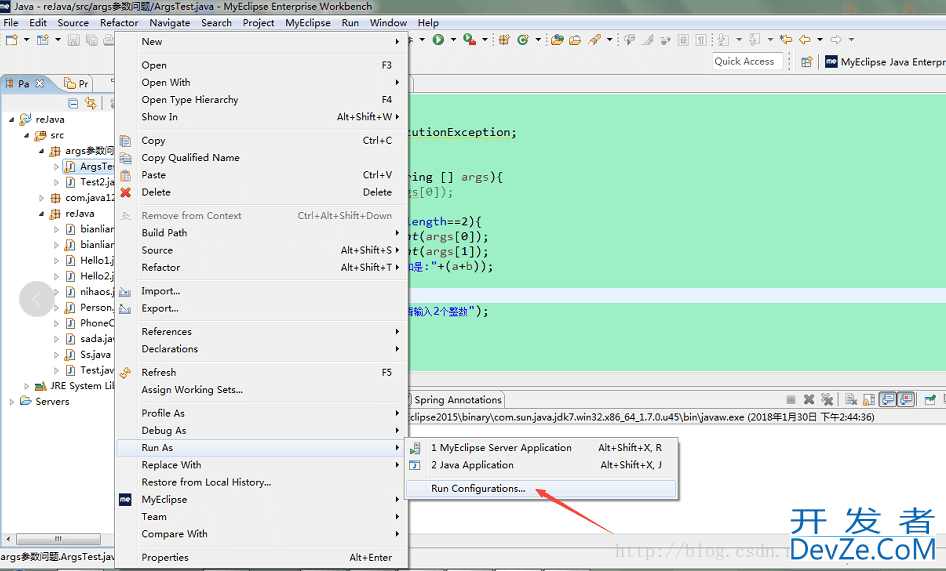Click the Open Perspective icon
946x571 pixels.
pos(806,62)
